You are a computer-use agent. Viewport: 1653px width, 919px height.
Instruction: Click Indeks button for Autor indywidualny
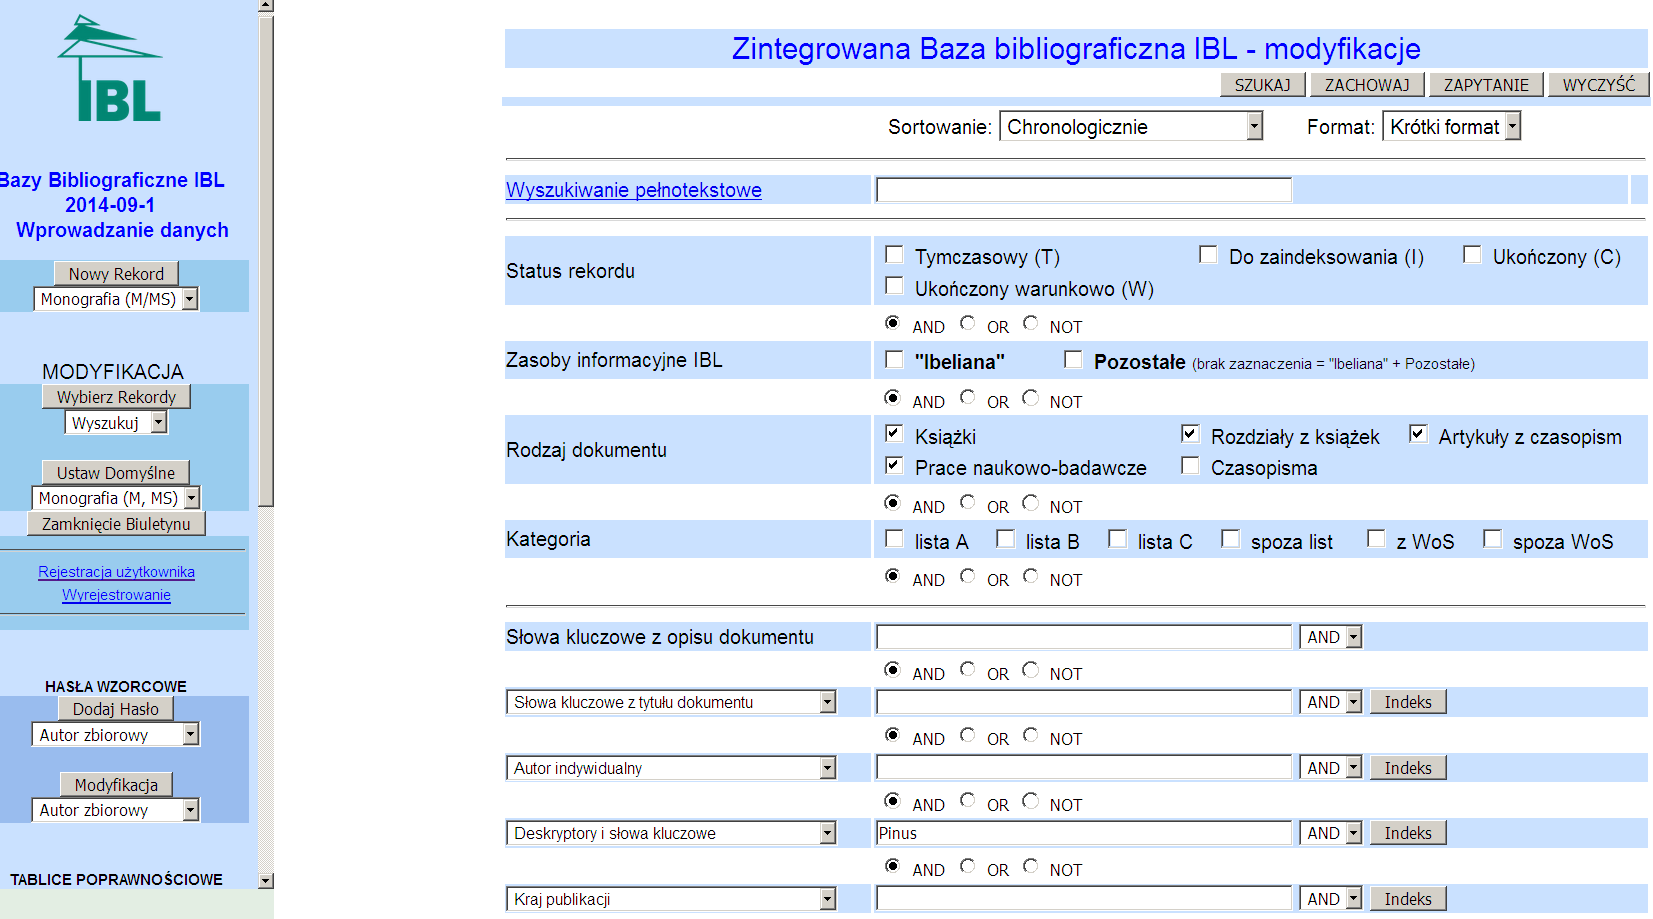pos(1408,768)
